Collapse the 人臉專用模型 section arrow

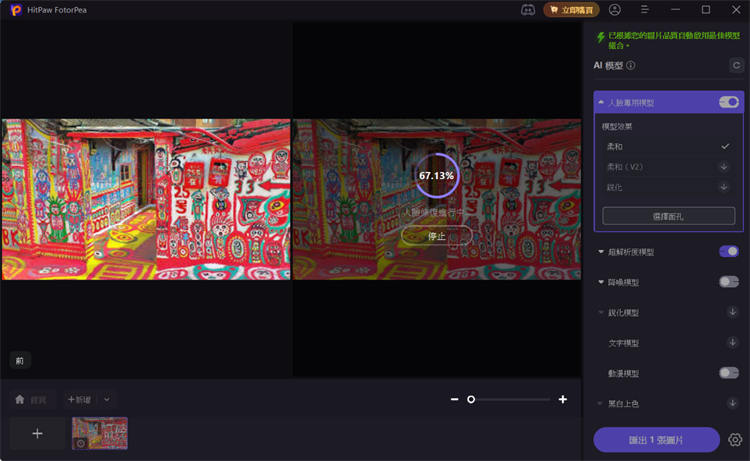click(x=601, y=102)
